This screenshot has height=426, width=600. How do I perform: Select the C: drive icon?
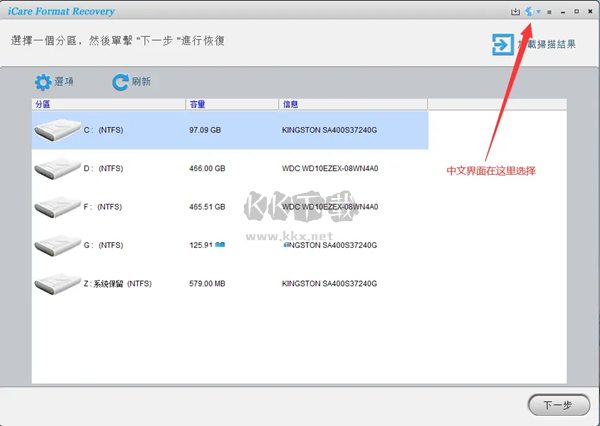(x=56, y=130)
